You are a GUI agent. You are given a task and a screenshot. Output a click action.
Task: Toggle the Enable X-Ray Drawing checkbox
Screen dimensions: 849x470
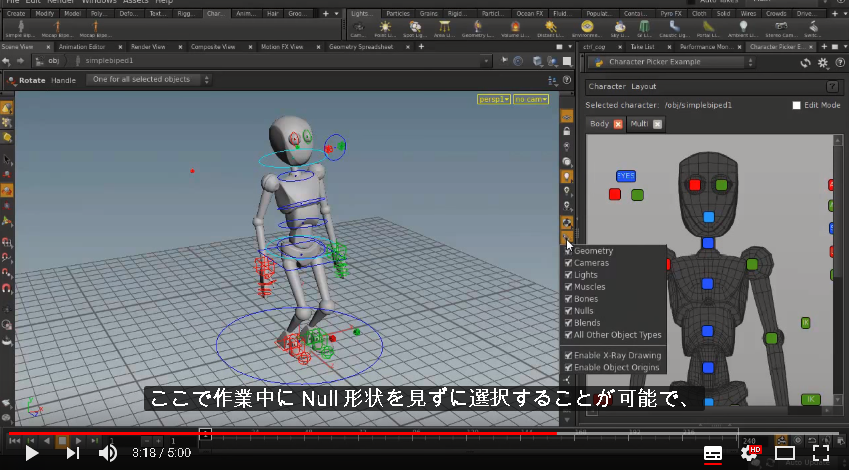(x=568, y=355)
